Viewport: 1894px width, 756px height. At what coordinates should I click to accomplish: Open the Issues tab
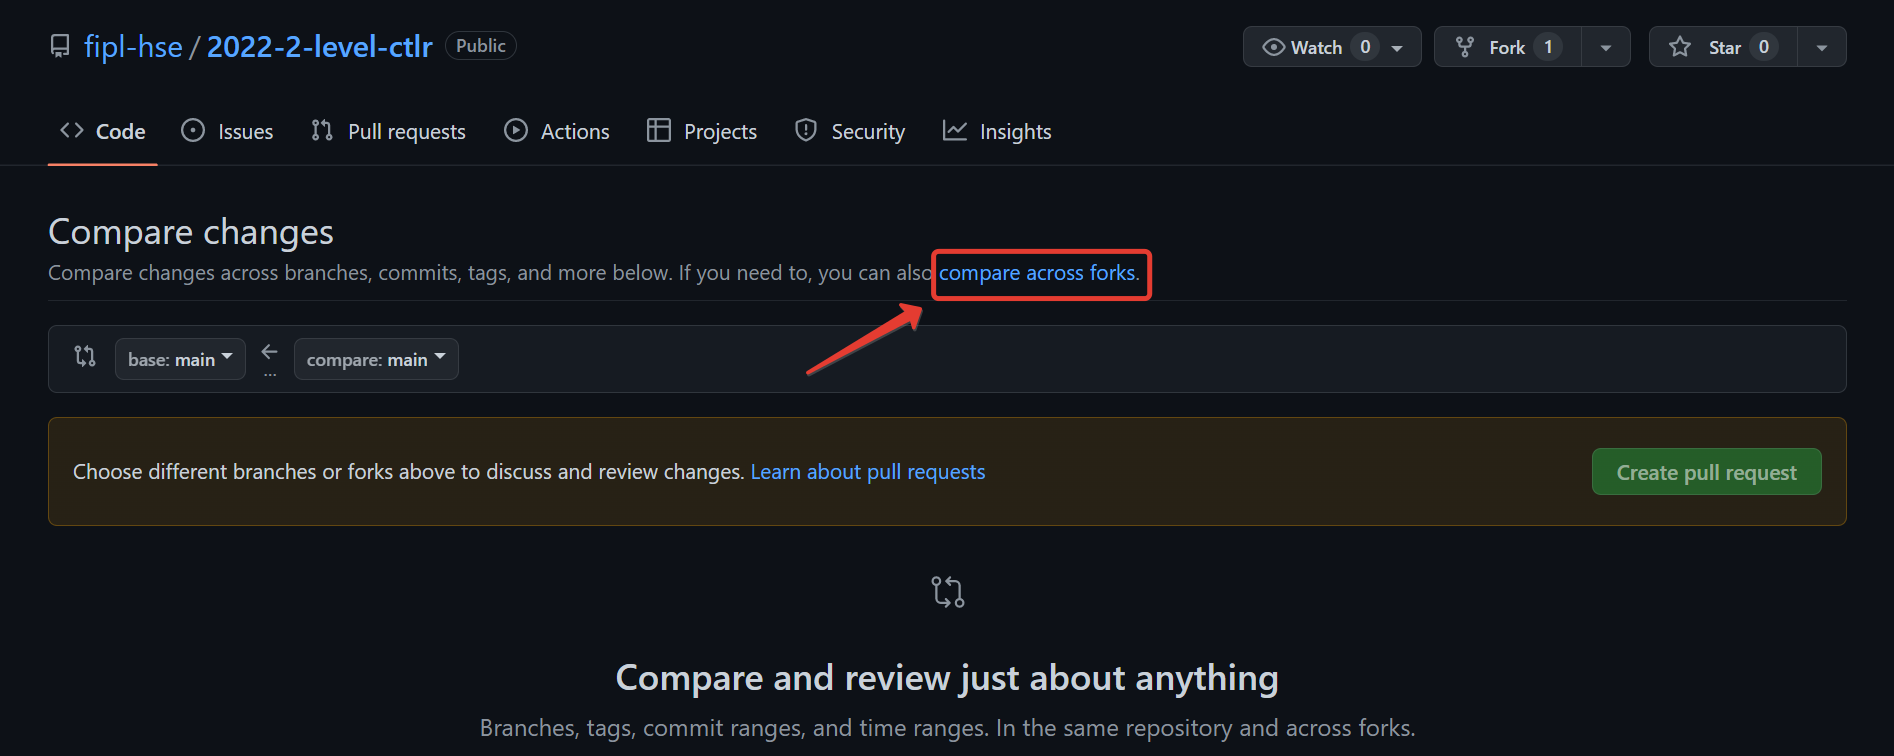[x=227, y=131]
